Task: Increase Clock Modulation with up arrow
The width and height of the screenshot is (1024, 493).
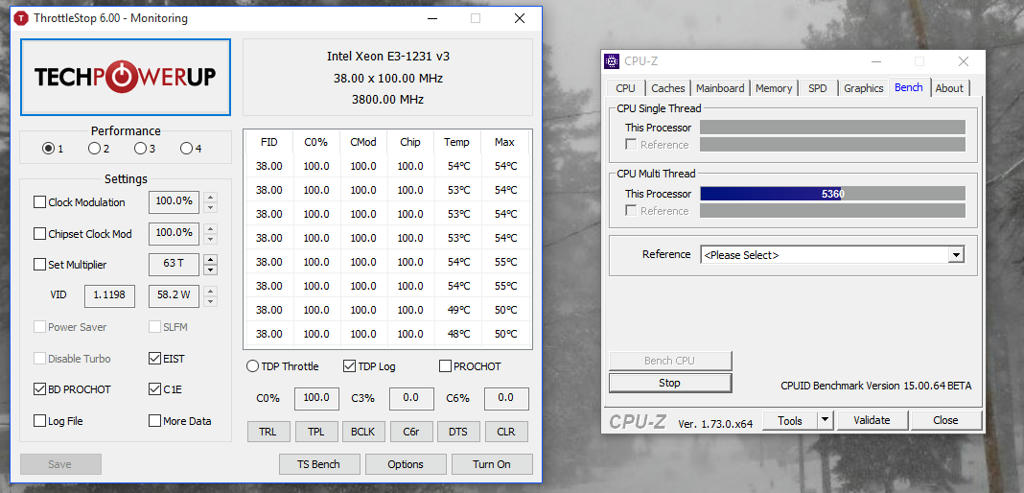Action: pos(210,197)
